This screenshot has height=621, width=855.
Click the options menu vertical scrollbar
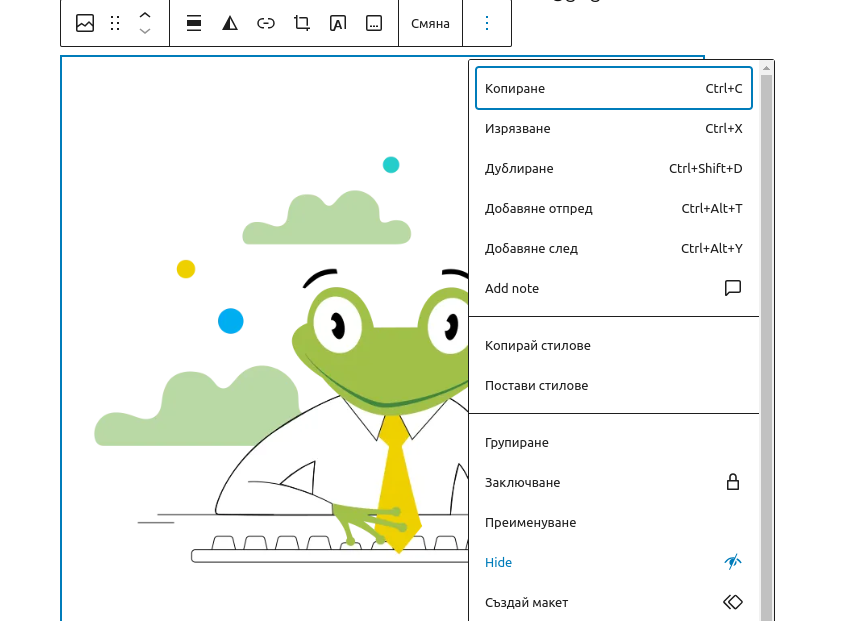pyautogui.click(x=766, y=340)
